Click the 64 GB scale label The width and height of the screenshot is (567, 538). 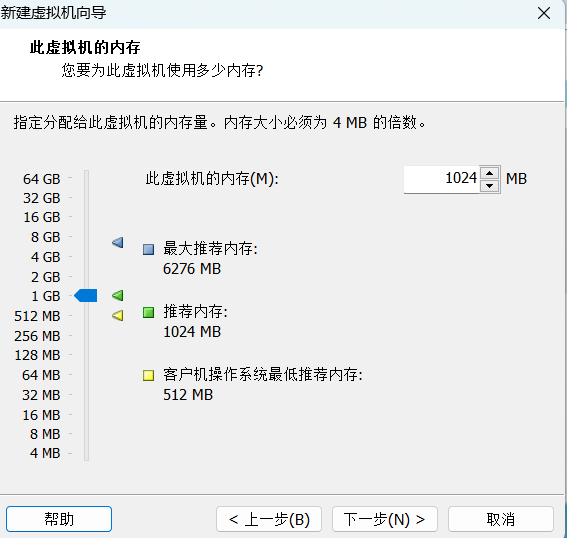pyautogui.click(x=42, y=179)
